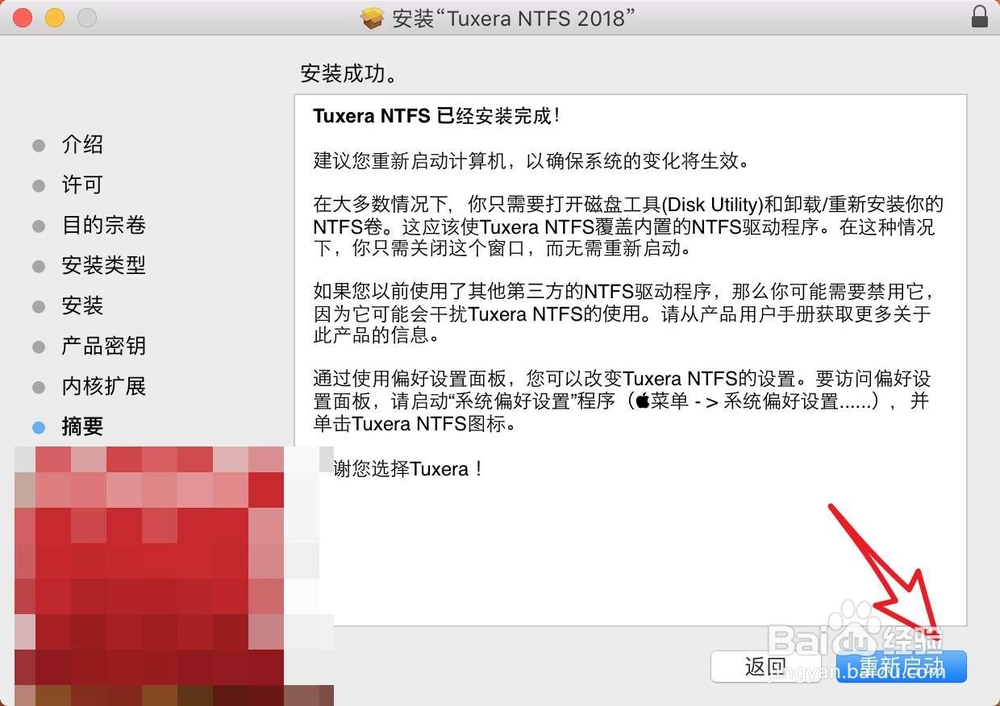The width and height of the screenshot is (1000, 706).
Task: Click the window title '安装 Tuxera NTFS 2018'
Action: (513, 18)
